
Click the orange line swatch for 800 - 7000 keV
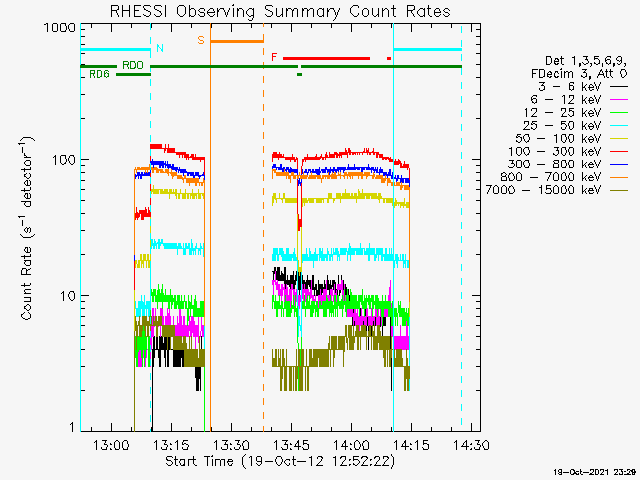pyautogui.click(x=619, y=177)
